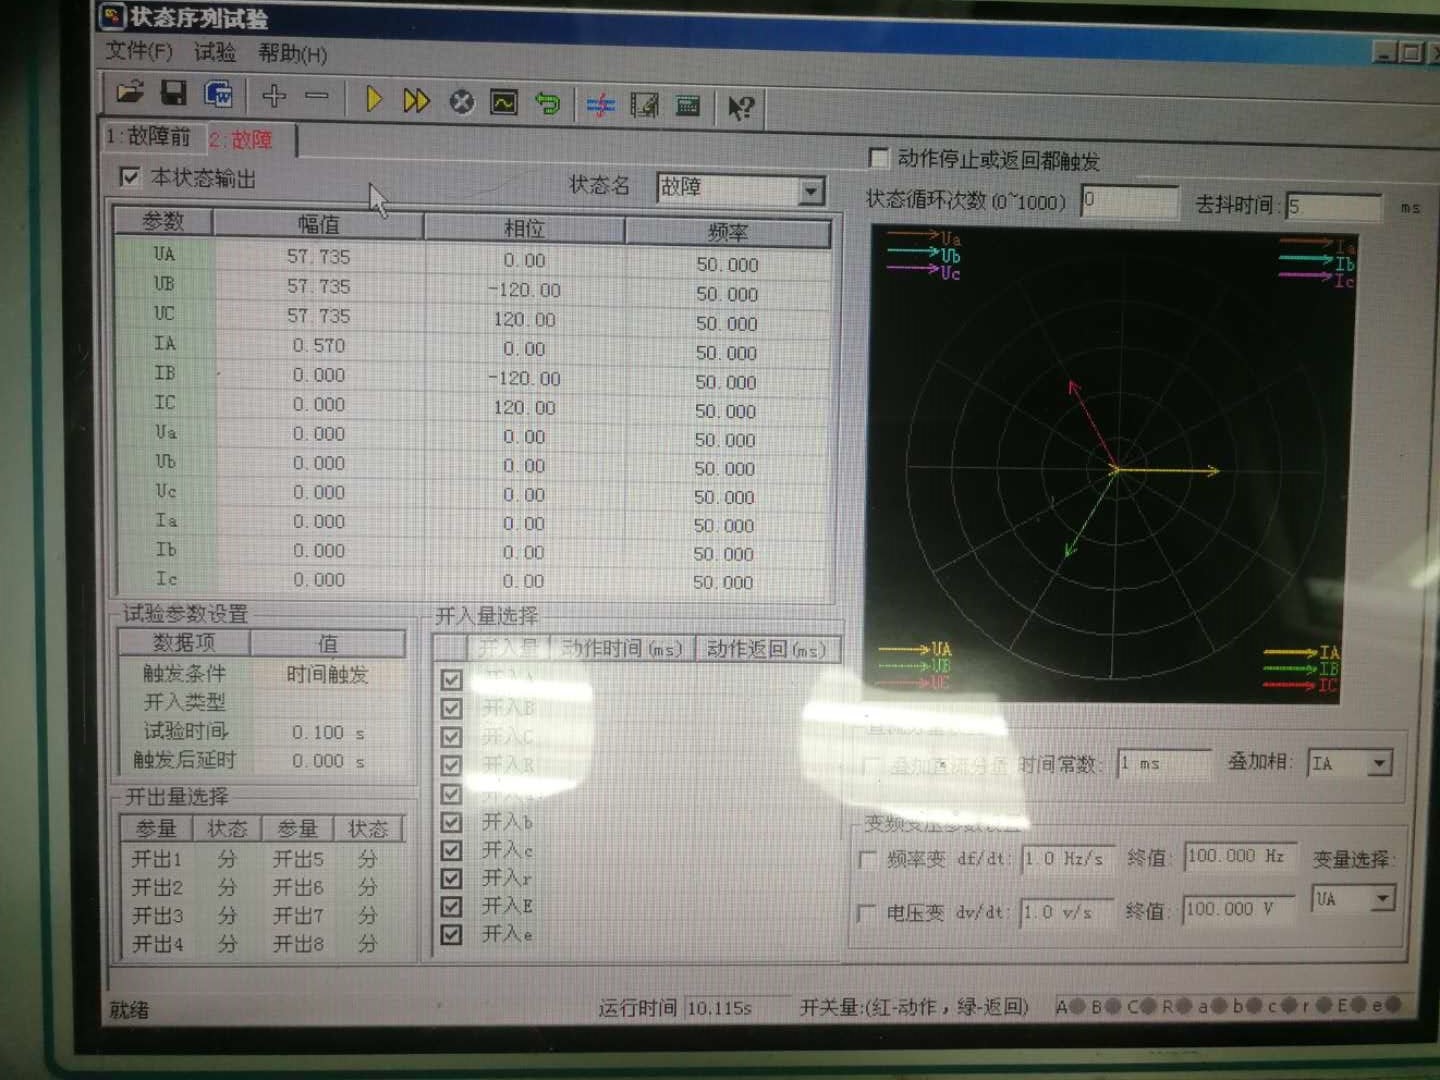Click the stop test X icon
This screenshot has height=1080, width=1440.
click(x=461, y=101)
